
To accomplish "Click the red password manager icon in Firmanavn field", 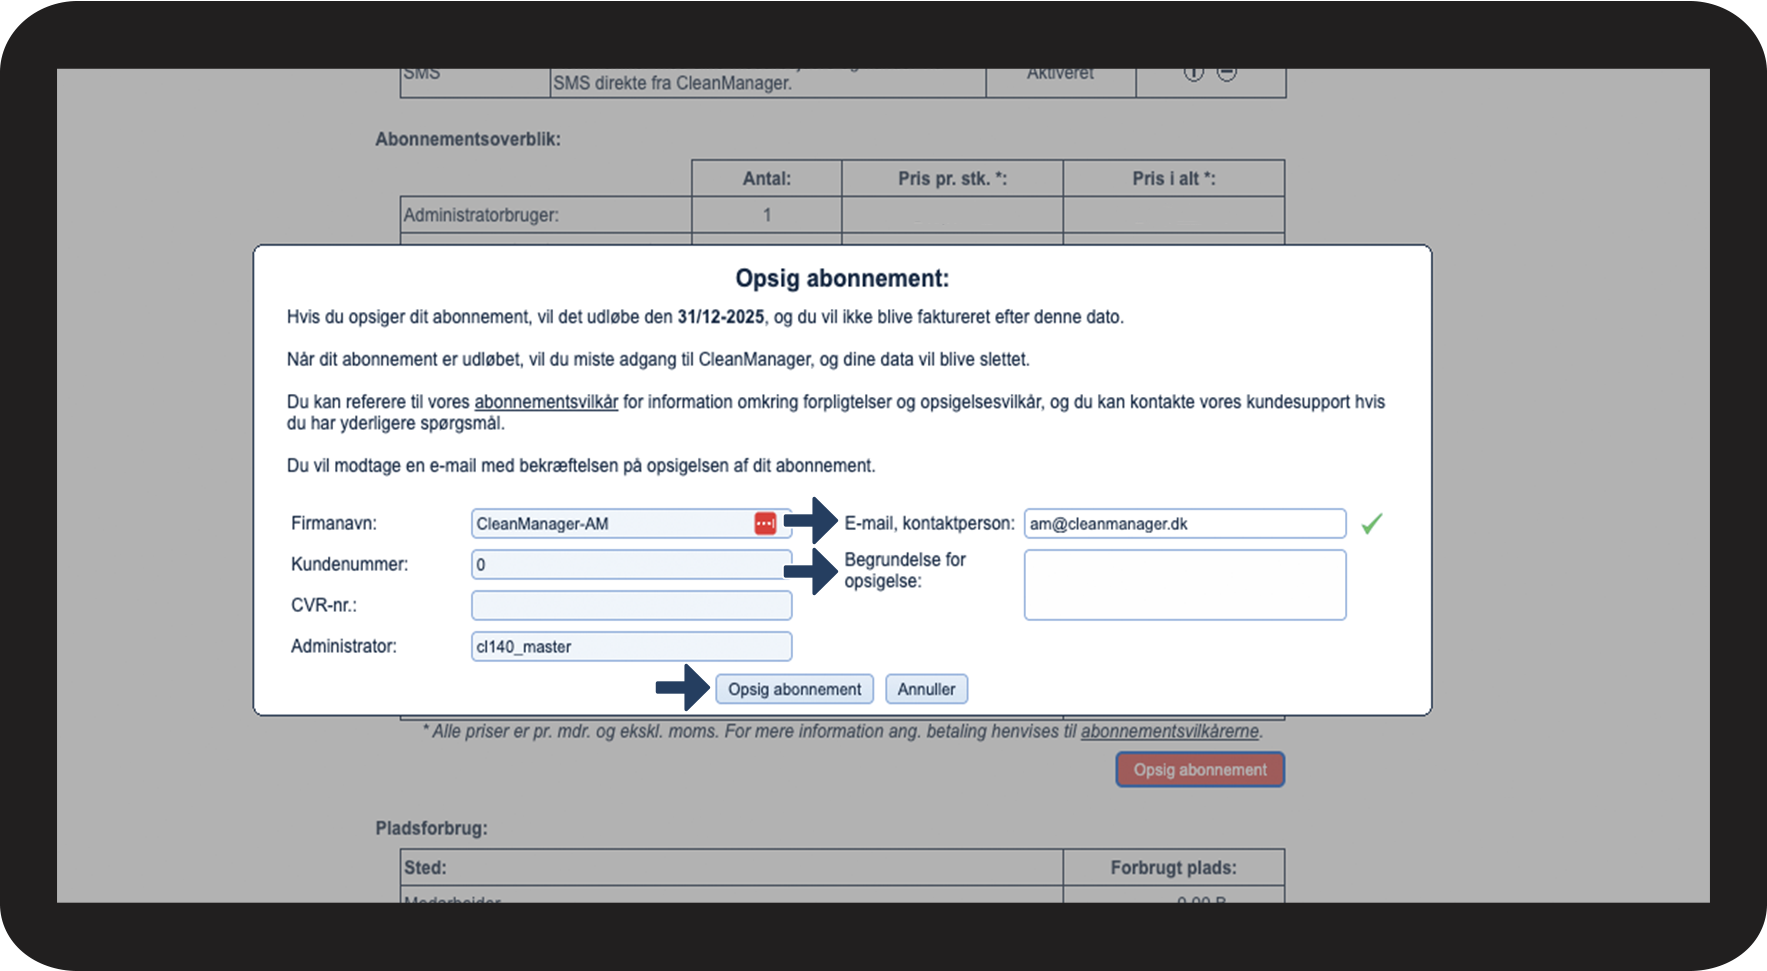I will coord(765,523).
